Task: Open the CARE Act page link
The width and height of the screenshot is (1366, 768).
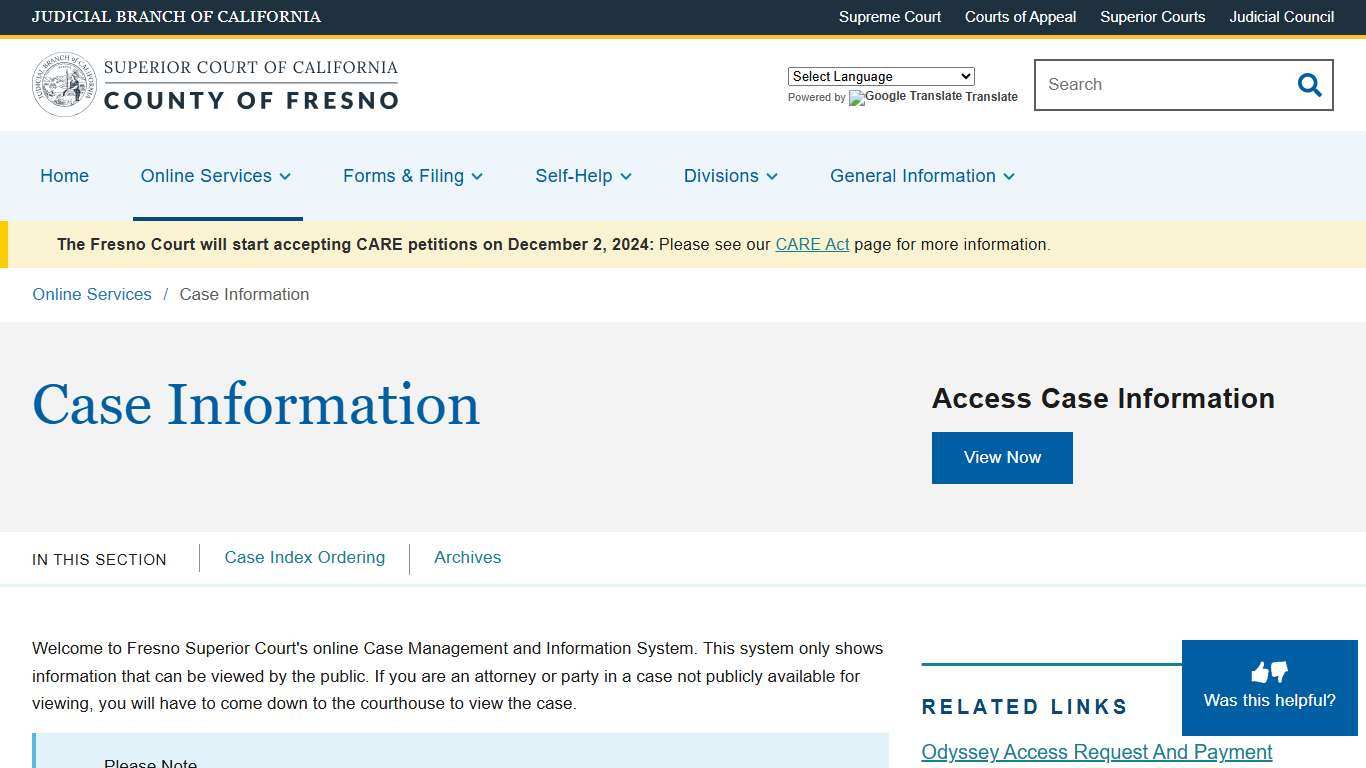Action: click(x=812, y=244)
